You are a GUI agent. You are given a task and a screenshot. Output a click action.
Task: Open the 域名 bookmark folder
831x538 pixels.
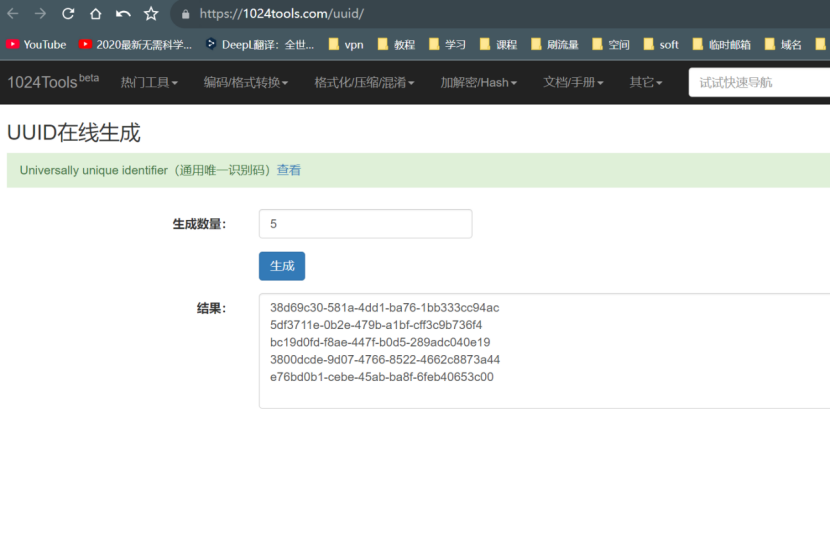783,45
